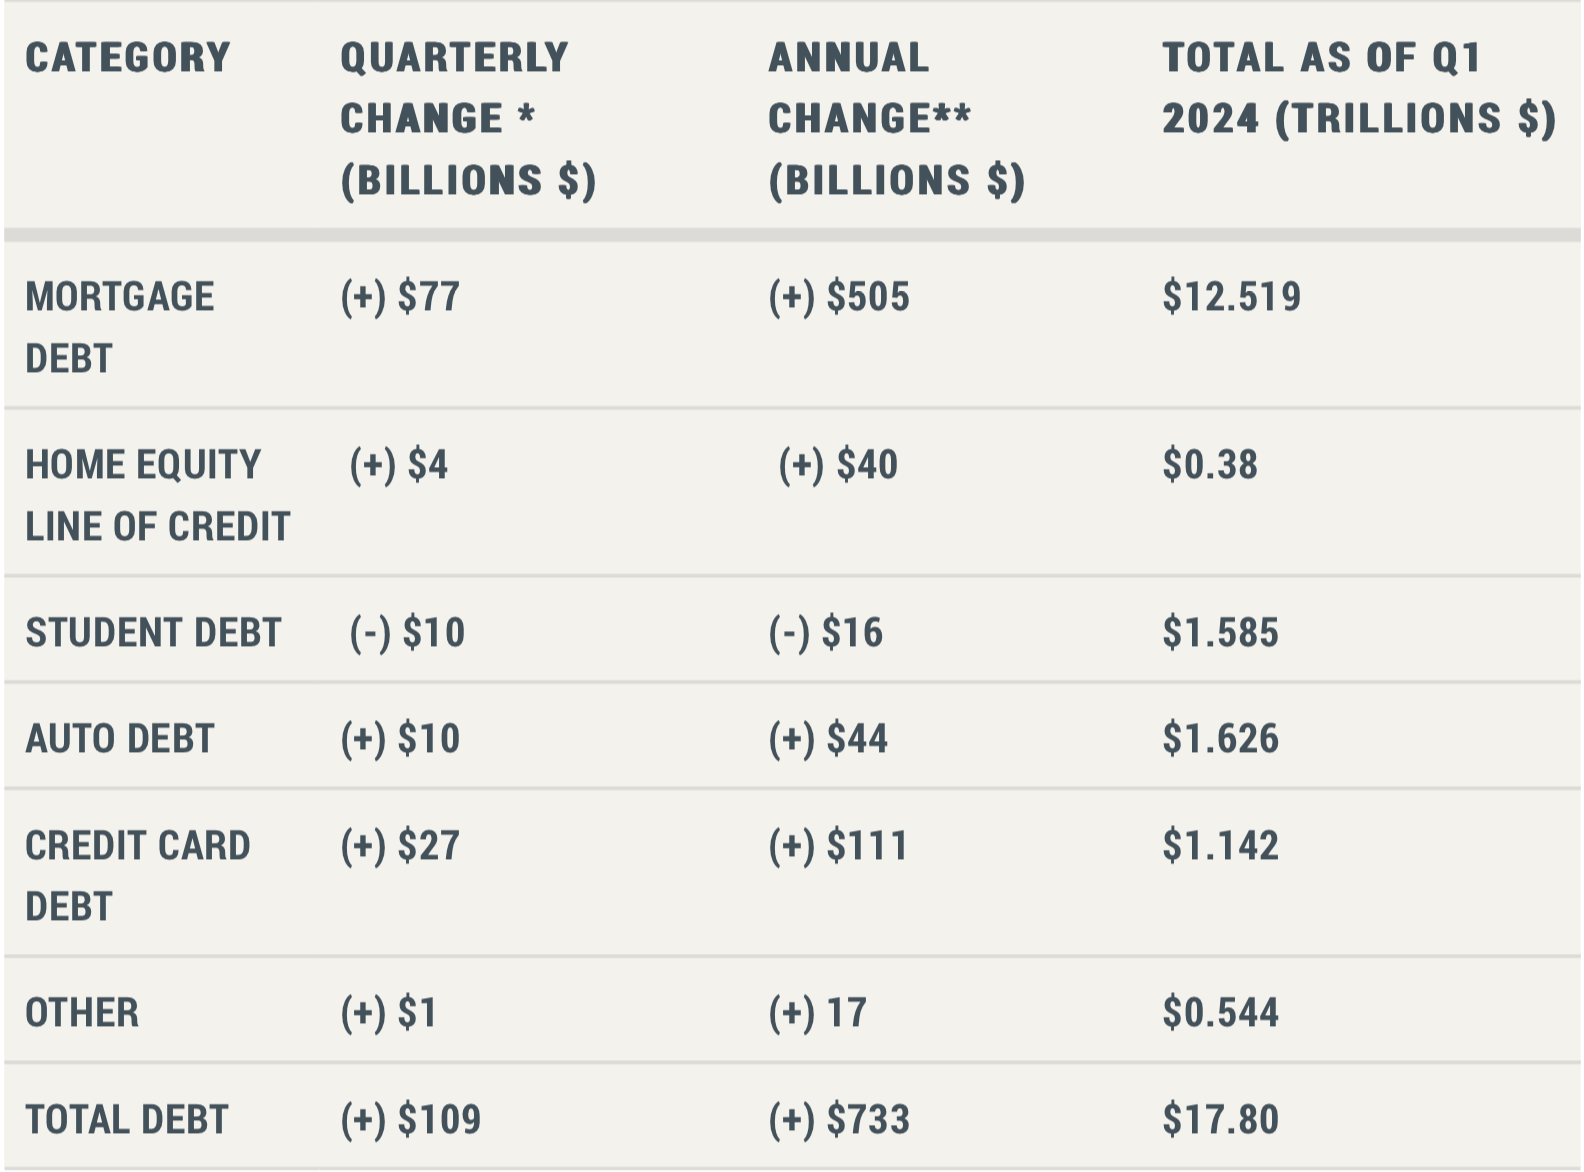Click home equity total $0.38

(1210, 465)
